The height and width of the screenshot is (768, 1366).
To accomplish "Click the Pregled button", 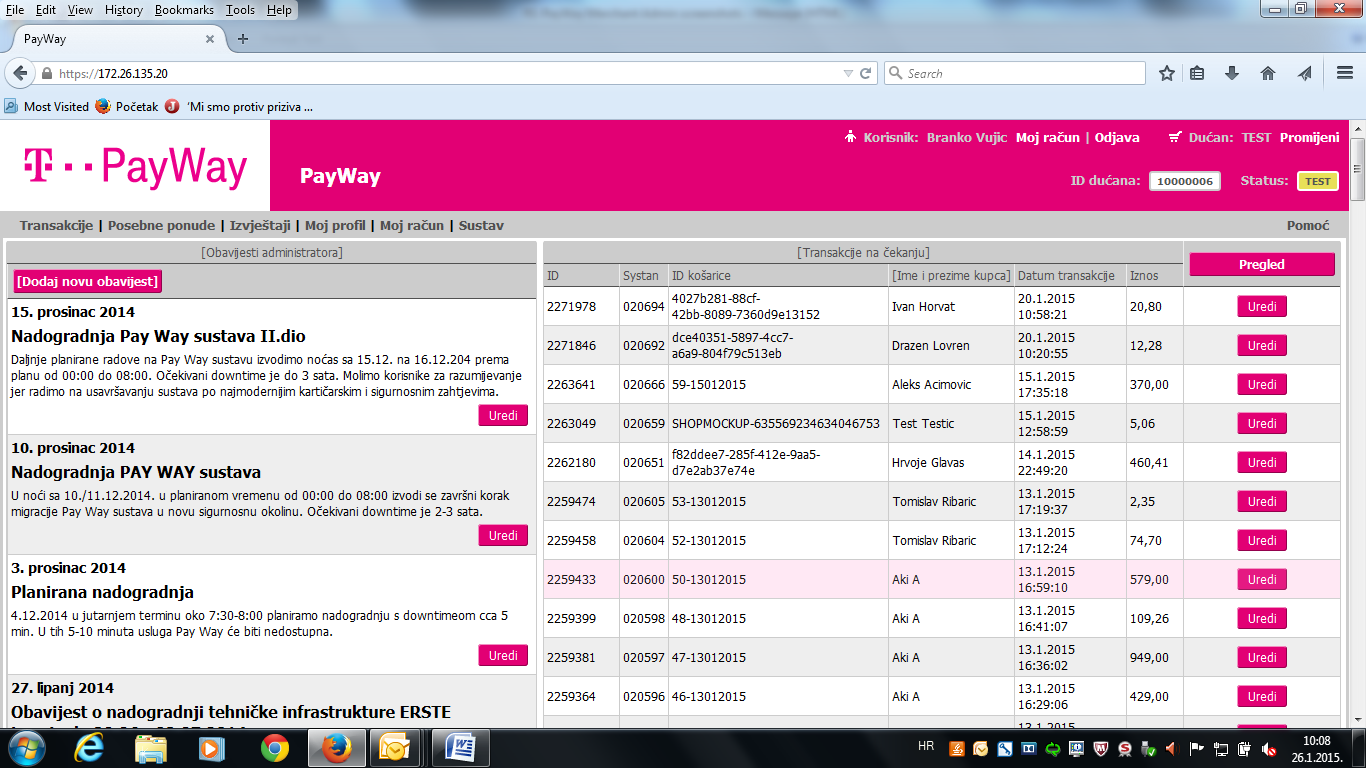I will [1261, 265].
